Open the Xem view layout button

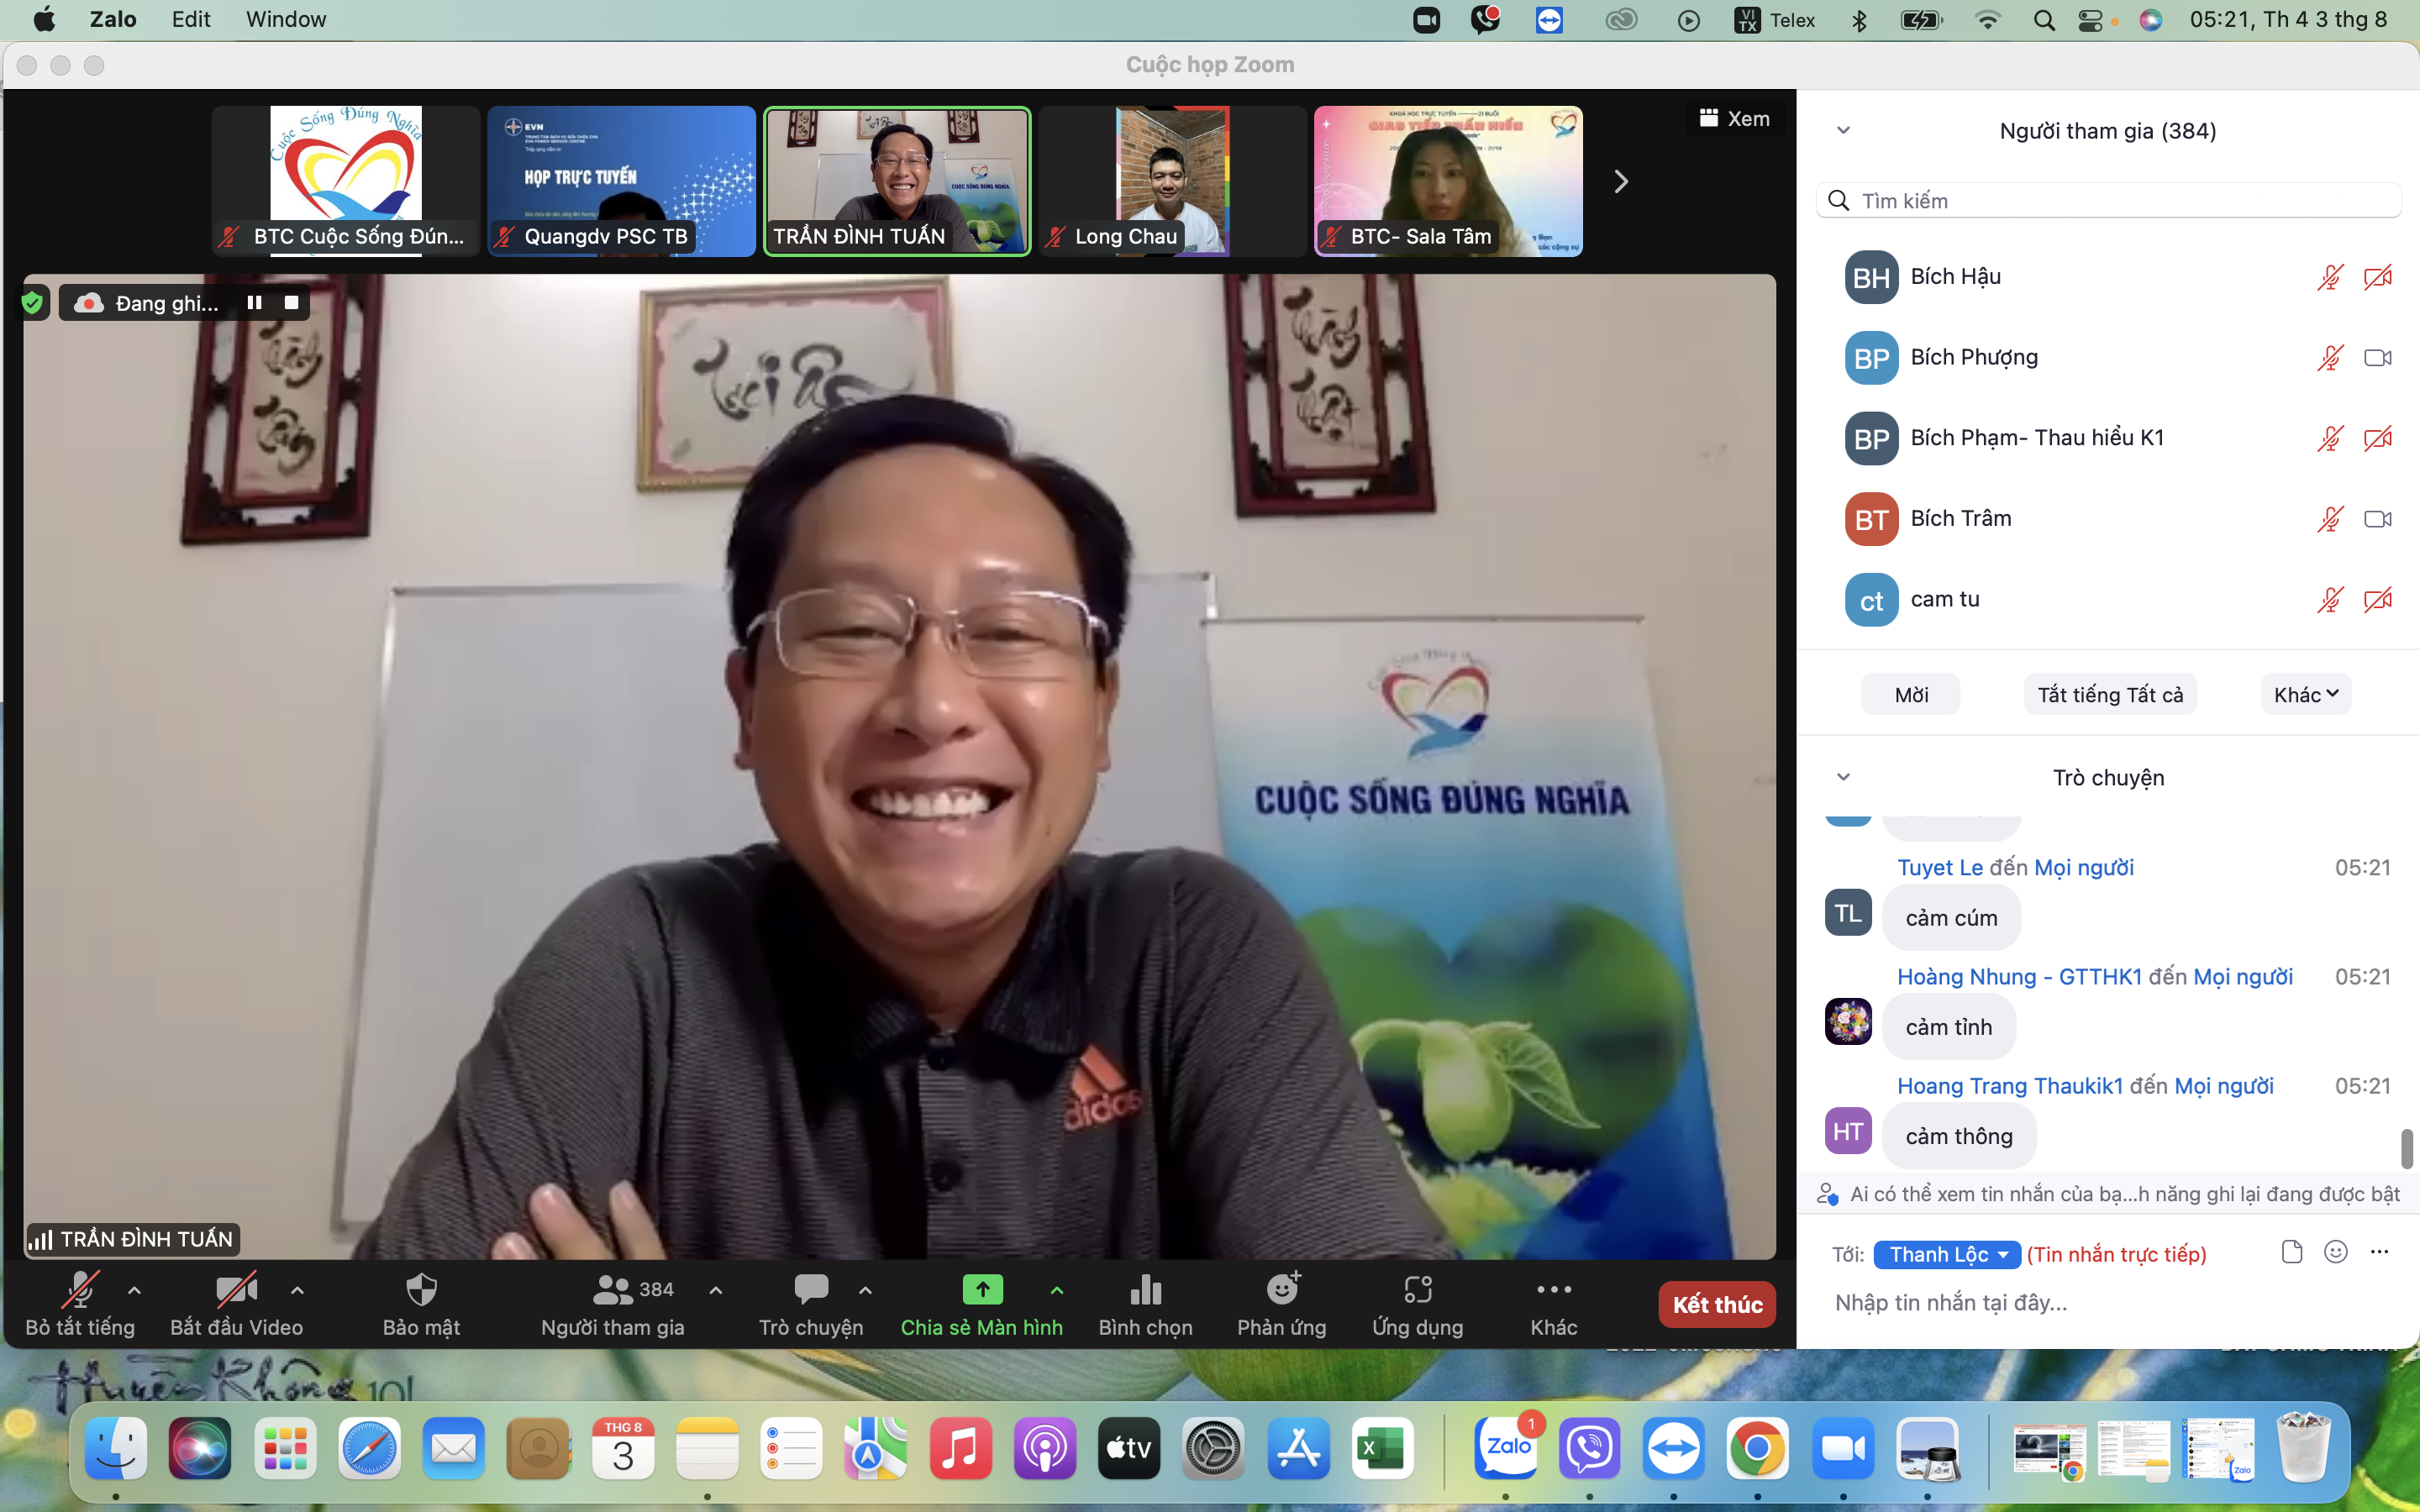pos(1734,118)
